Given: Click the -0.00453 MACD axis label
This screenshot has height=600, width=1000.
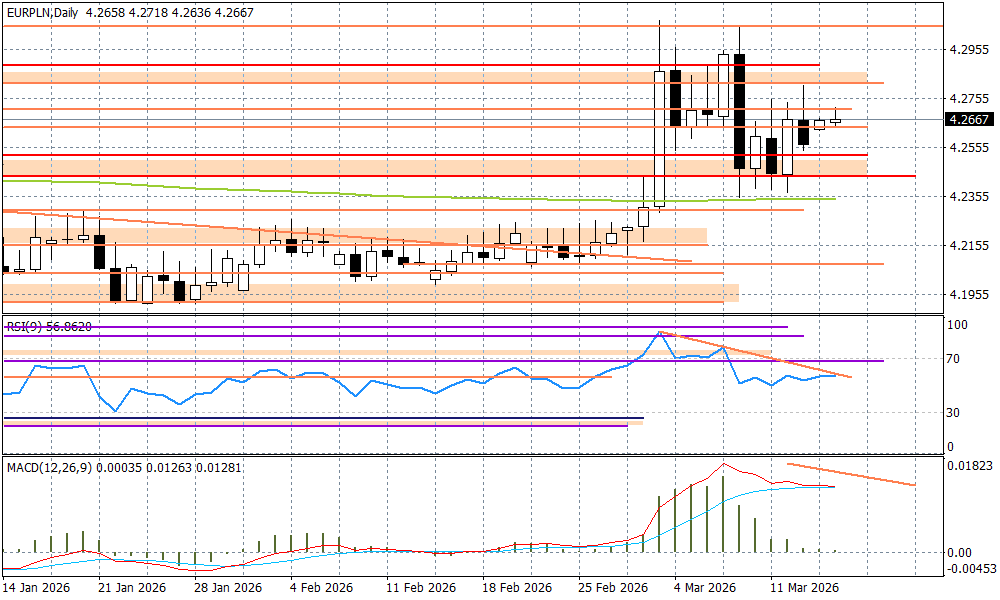Looking at the screenshot, I should tap(969, 569).
